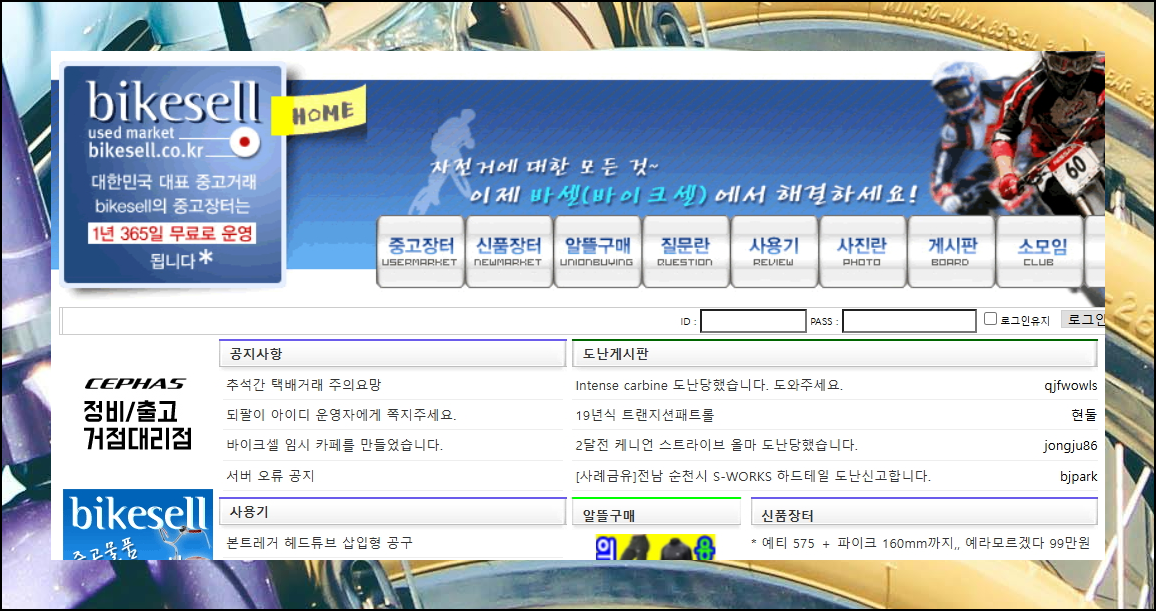1156x611 pixels.
Task: Click the ID input field
Action: 753,321
